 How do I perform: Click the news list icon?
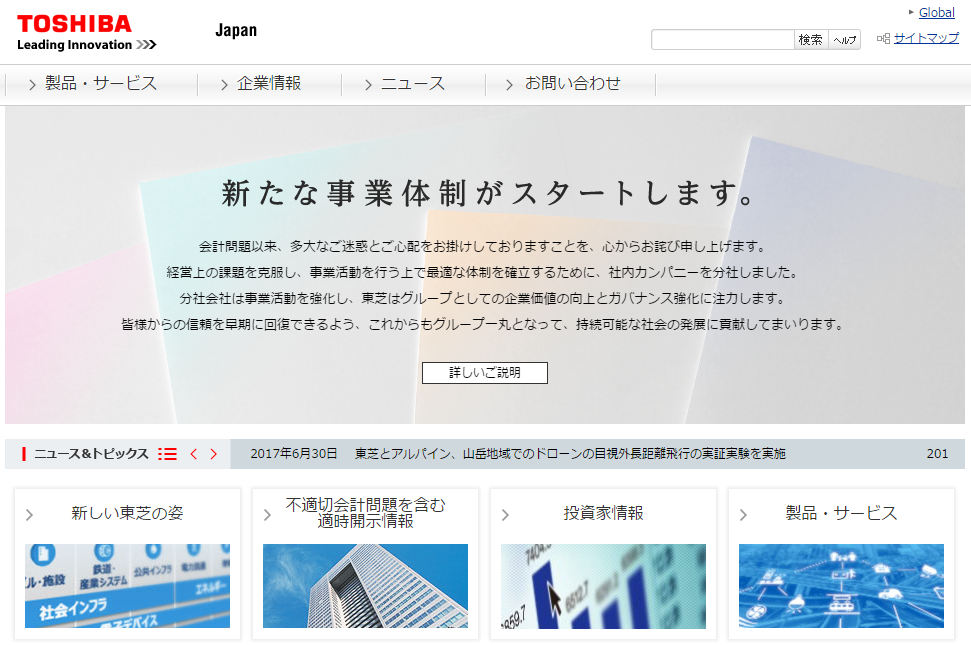click(167, 454)
